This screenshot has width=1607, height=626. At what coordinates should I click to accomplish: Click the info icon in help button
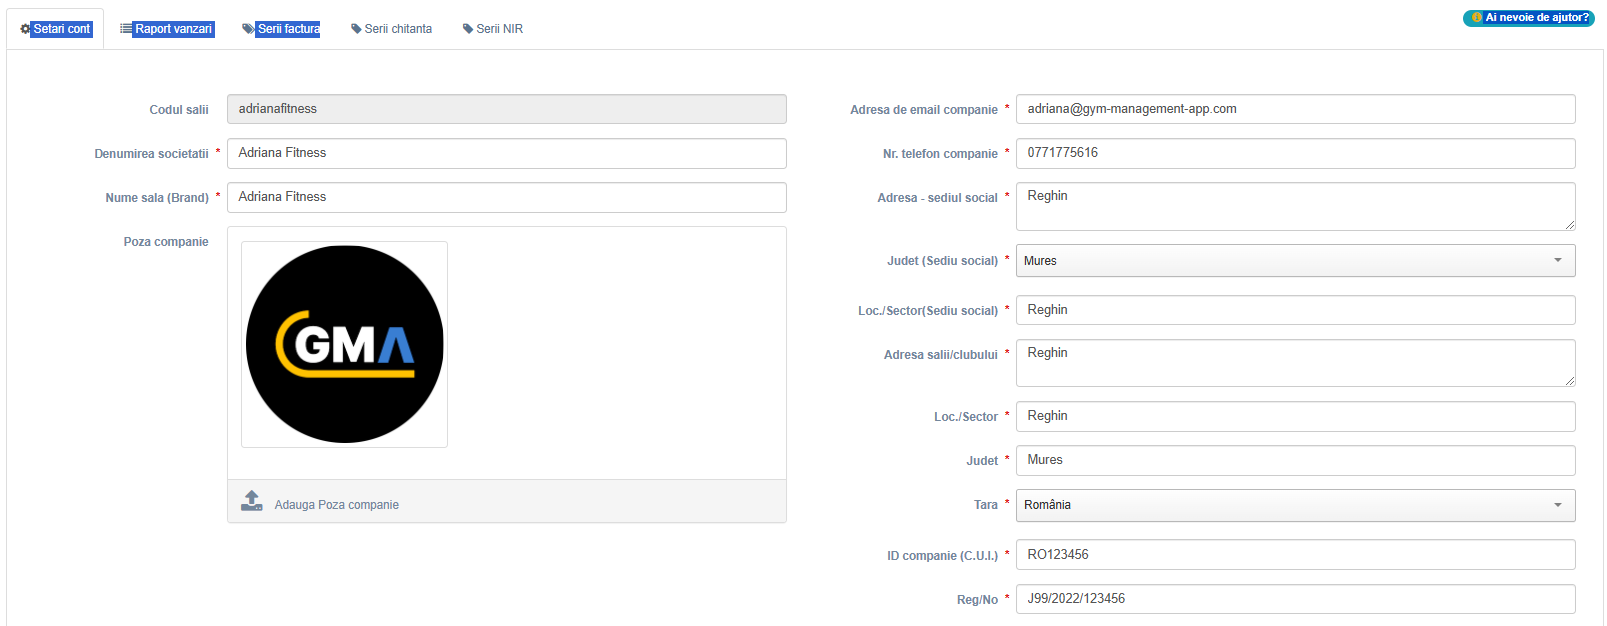pos(1477,18)
